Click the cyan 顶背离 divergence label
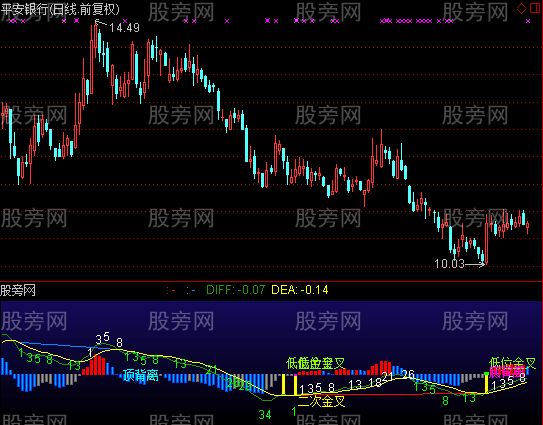Screen dimensions: 543x425 [141, 375]
